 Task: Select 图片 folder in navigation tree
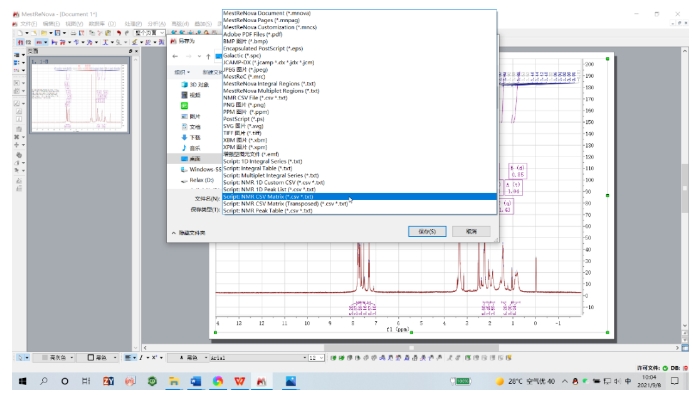[x=191, y=116]
